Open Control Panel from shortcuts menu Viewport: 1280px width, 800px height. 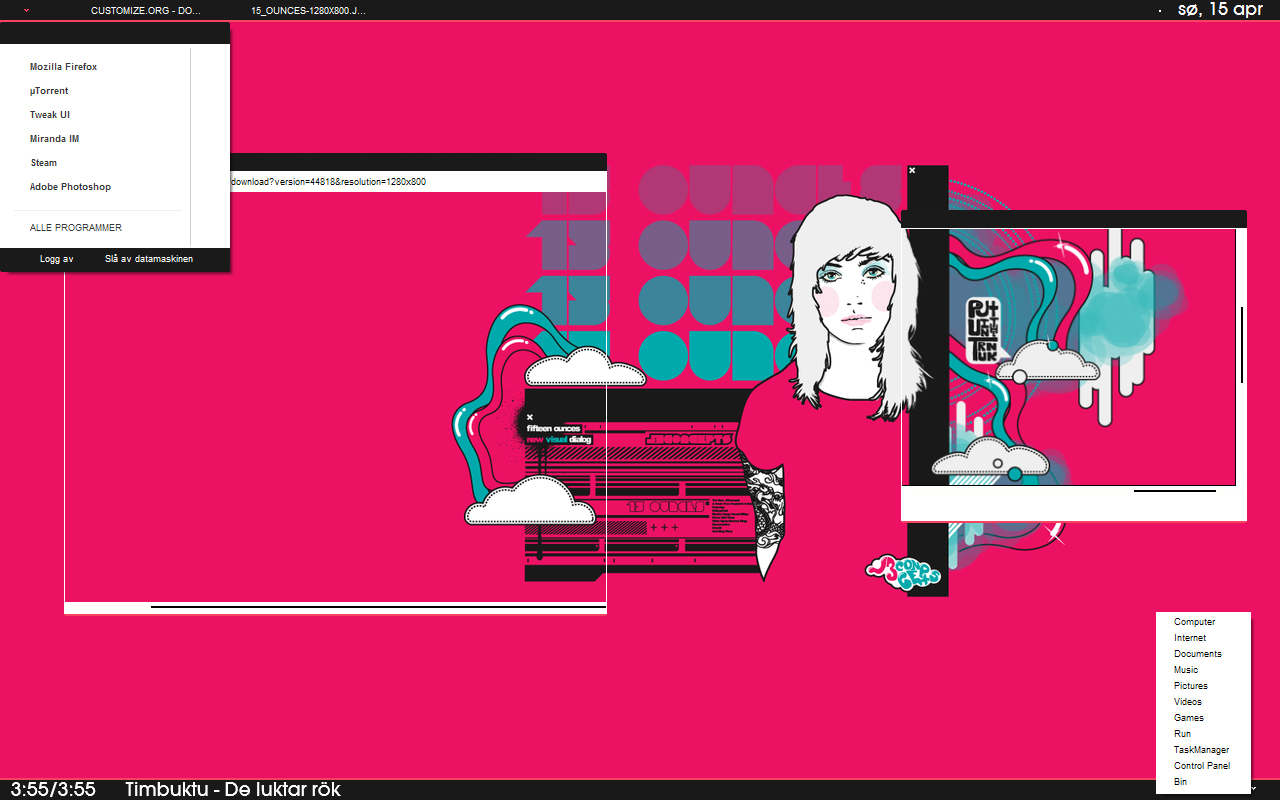1202,766
